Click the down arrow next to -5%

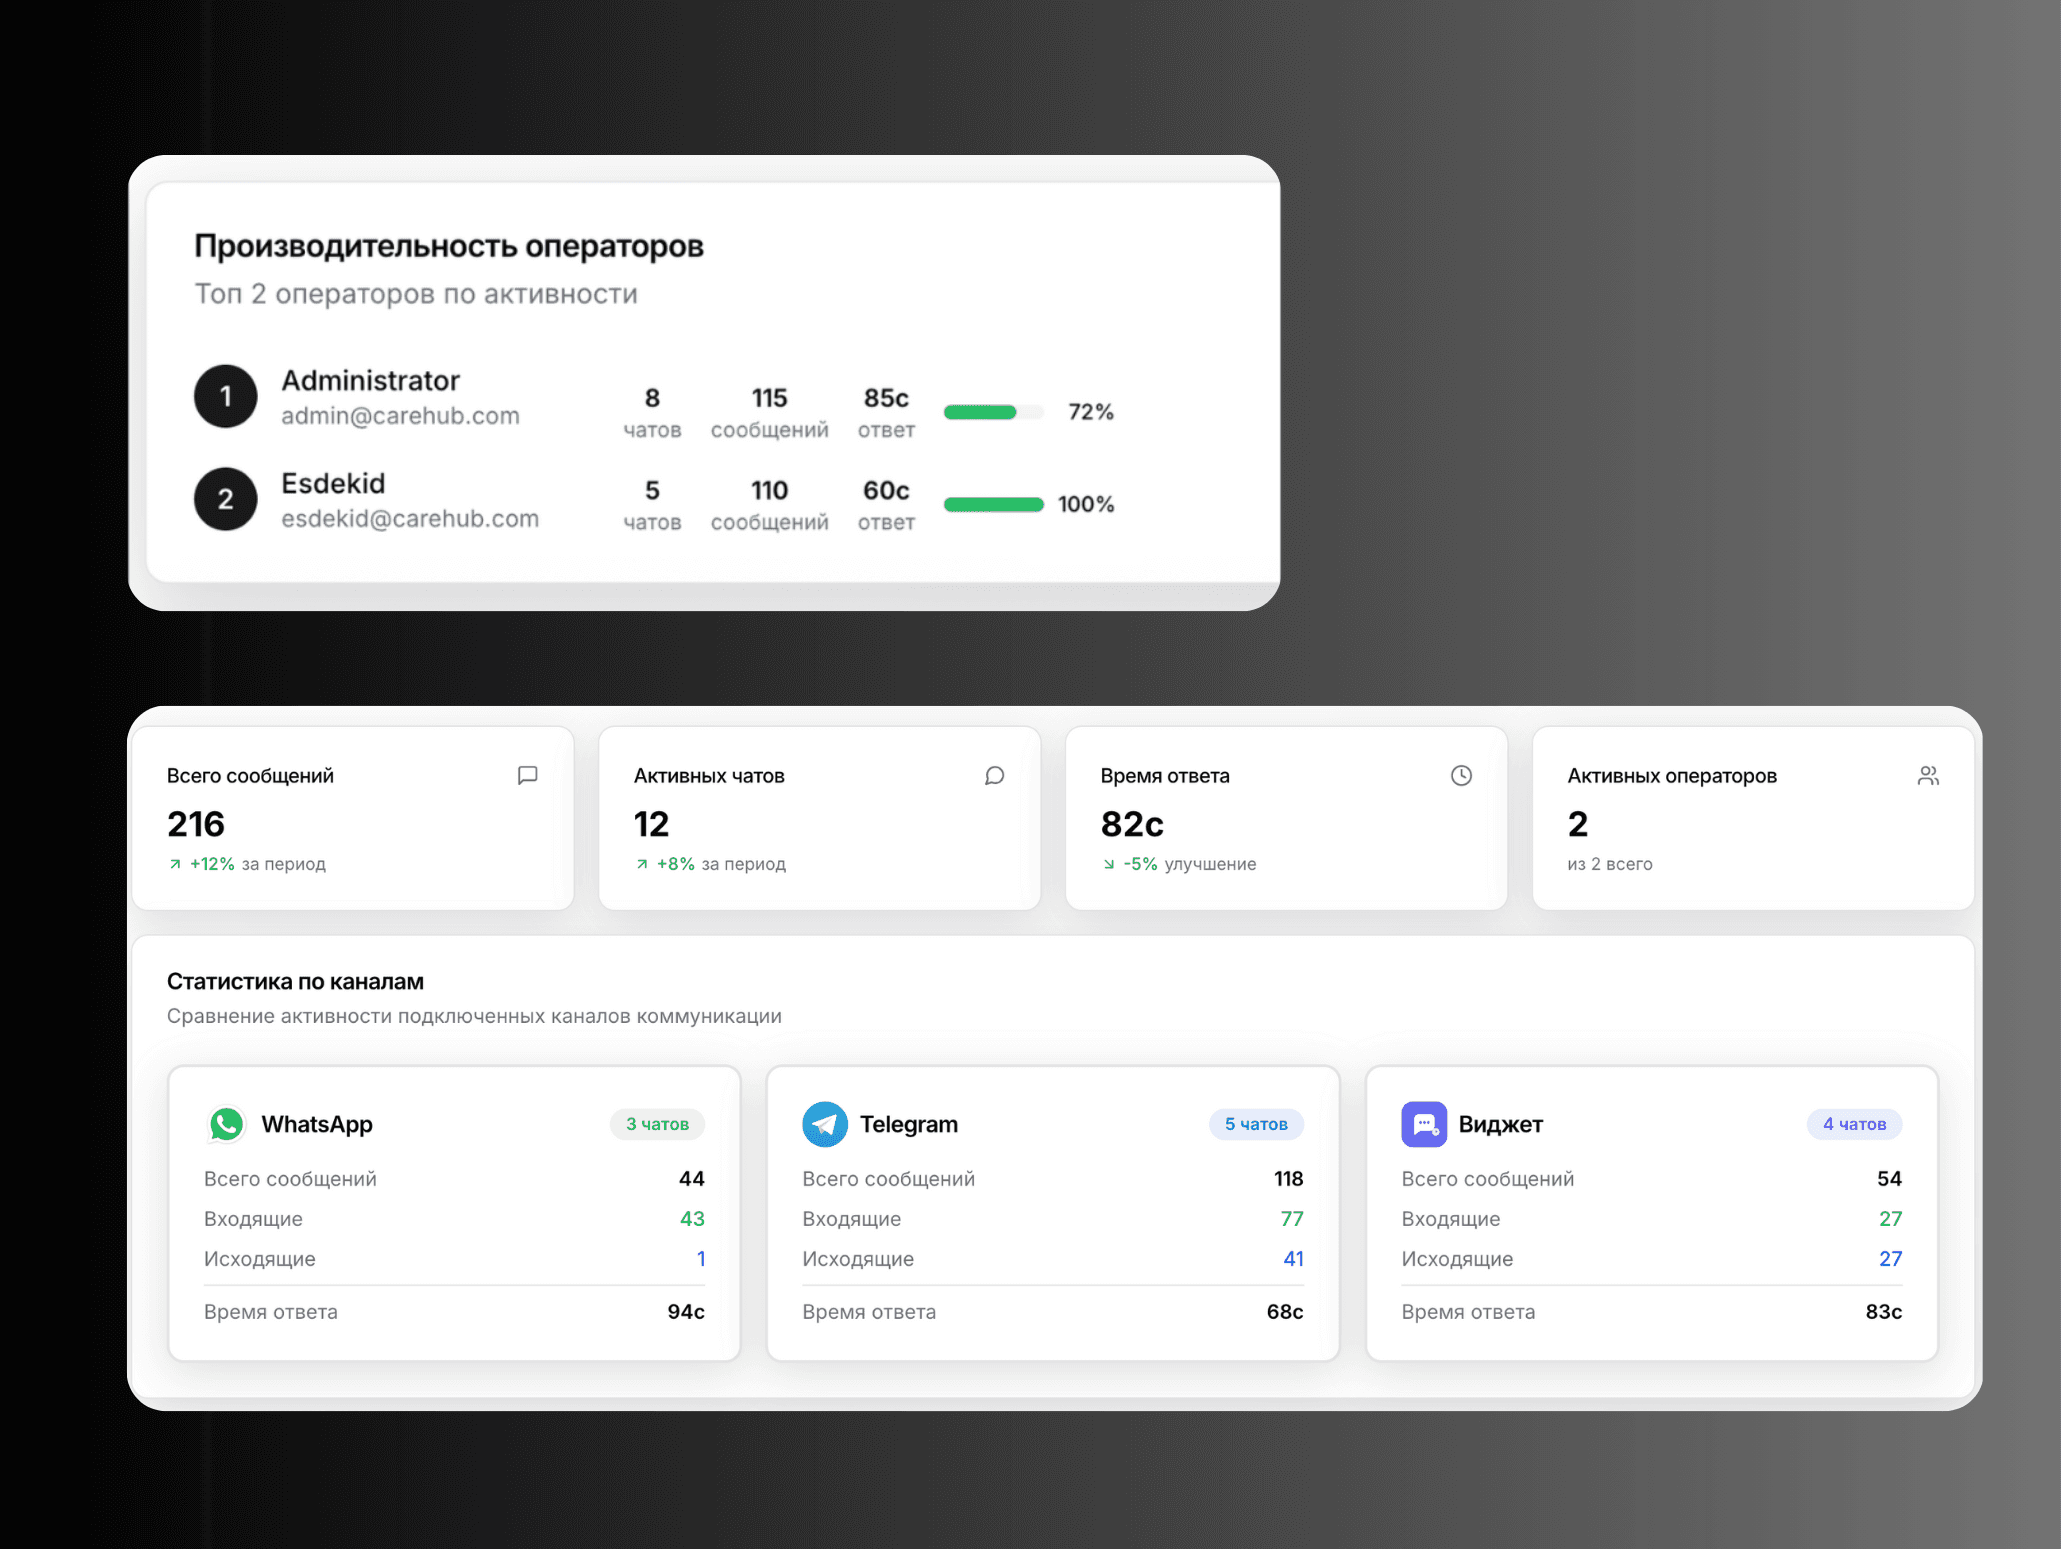pos(1108,864)
